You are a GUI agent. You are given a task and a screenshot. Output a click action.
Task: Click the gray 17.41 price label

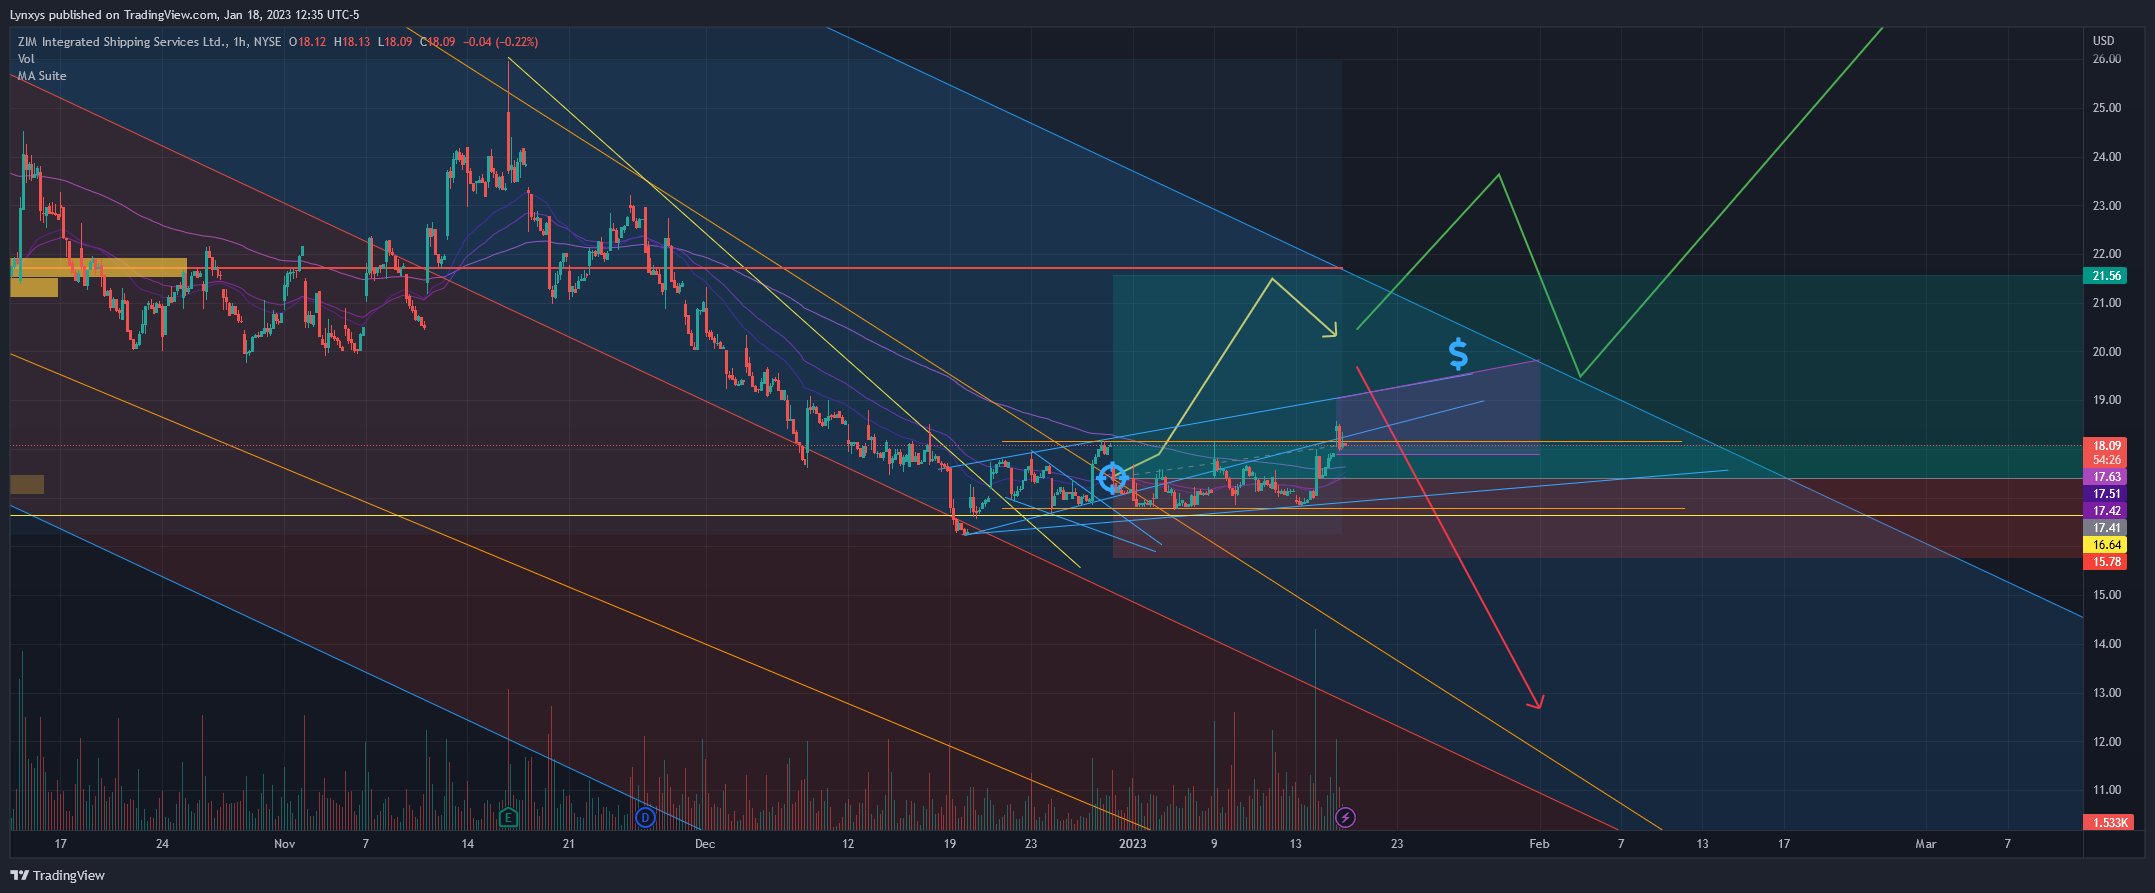pyautogui.click(x=2107, y=528)
